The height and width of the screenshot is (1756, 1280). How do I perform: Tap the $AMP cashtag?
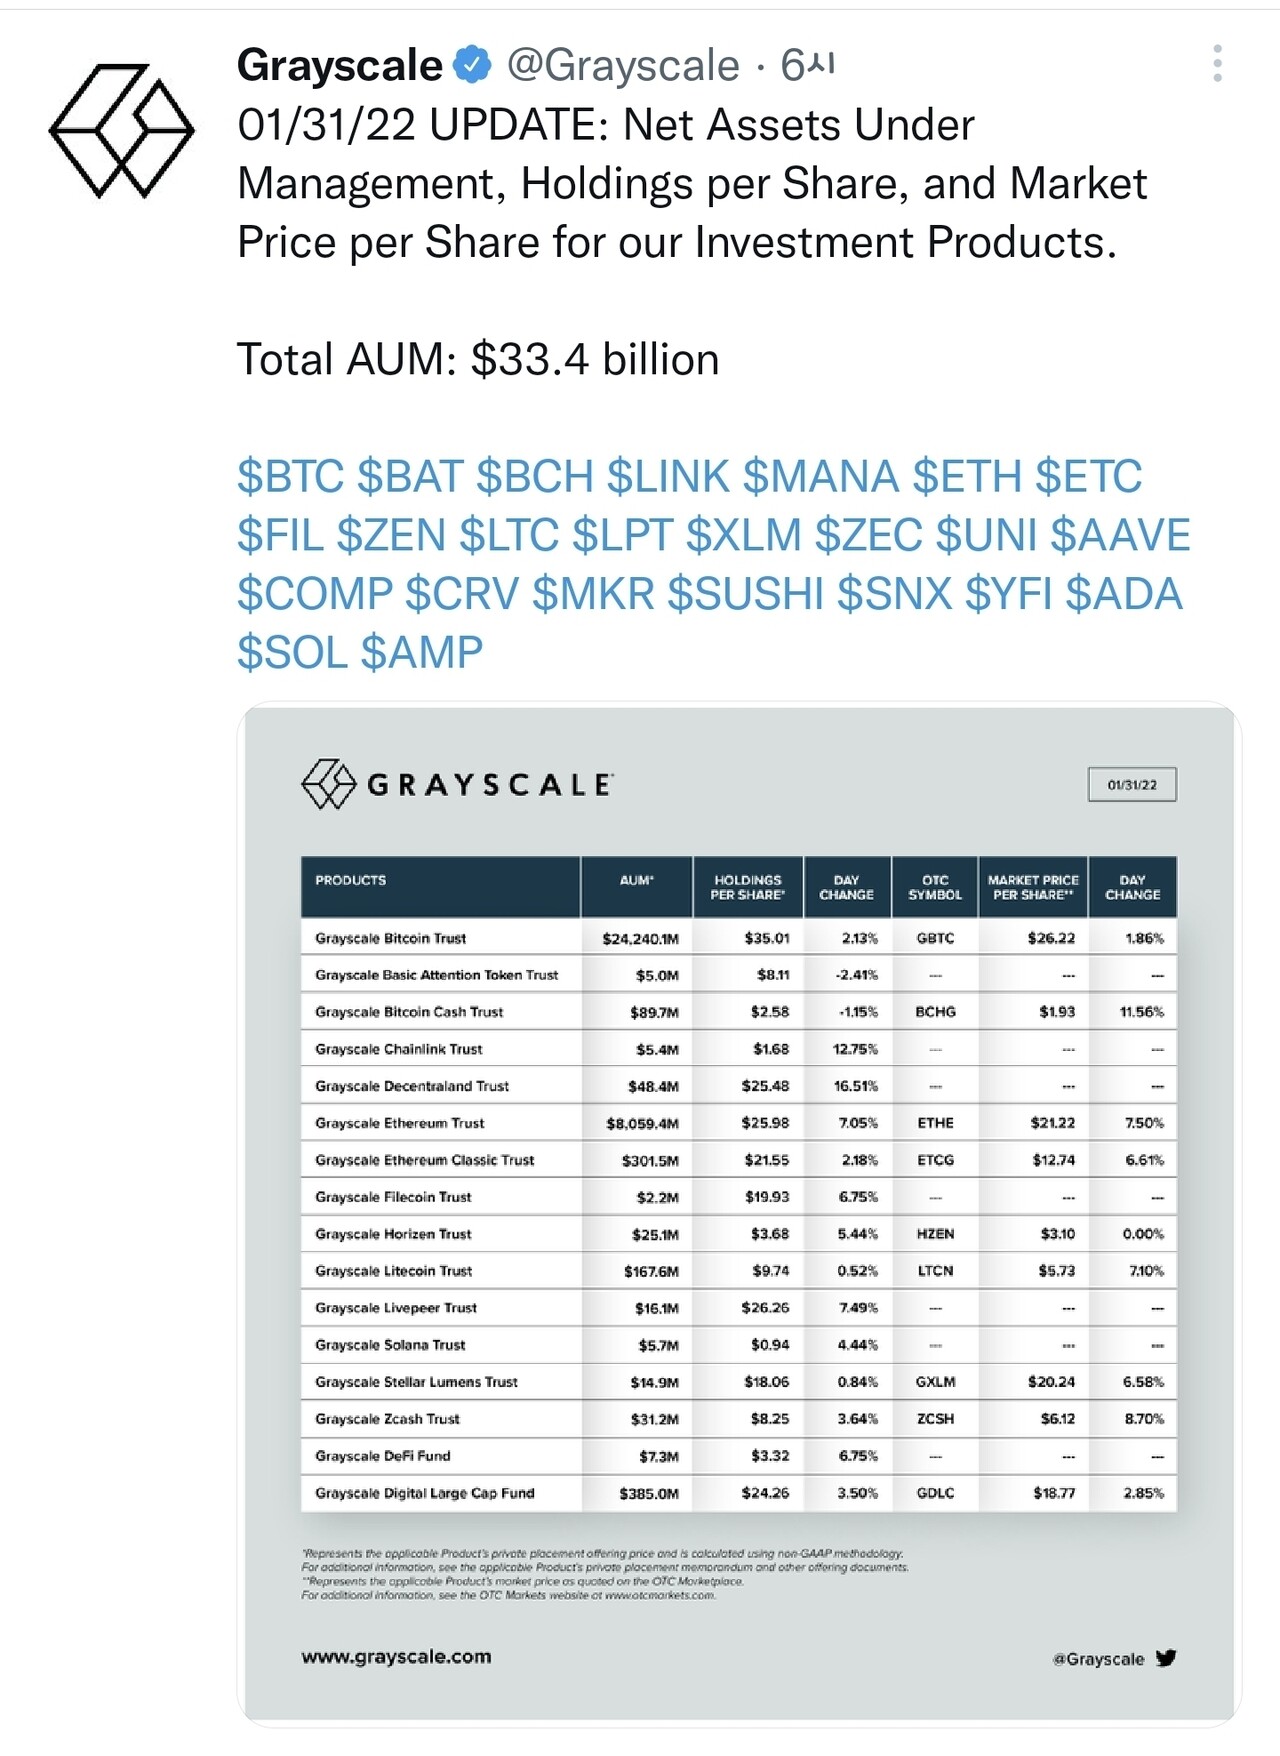point(422,653)
